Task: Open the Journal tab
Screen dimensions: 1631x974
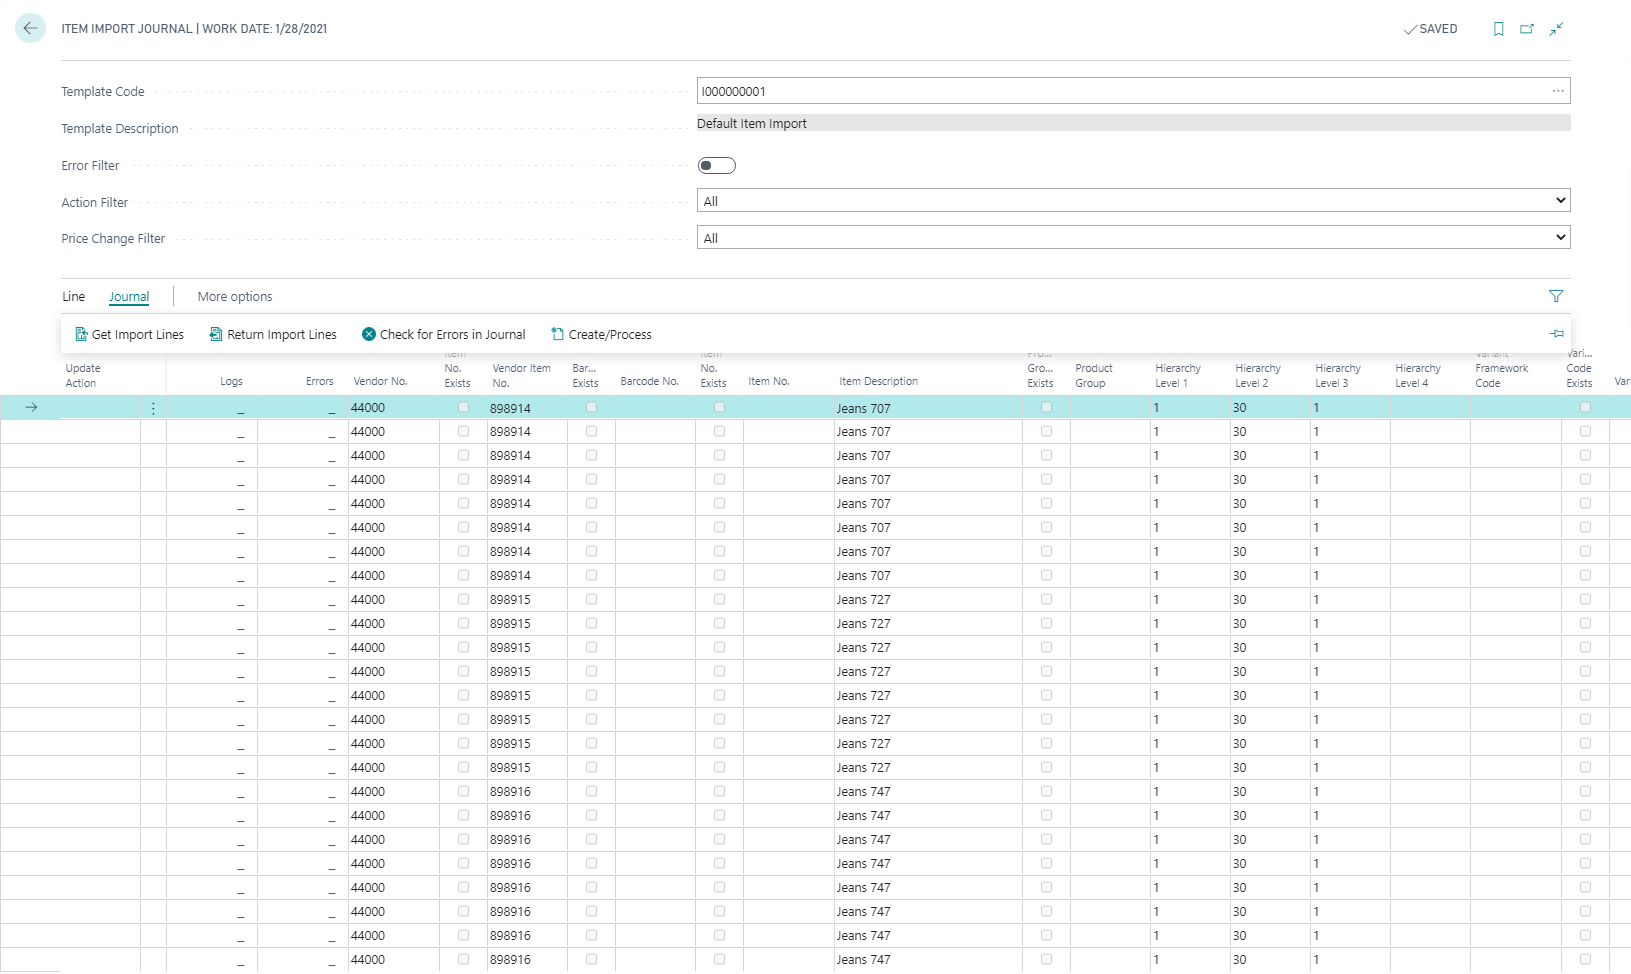Action: [129, 297]
